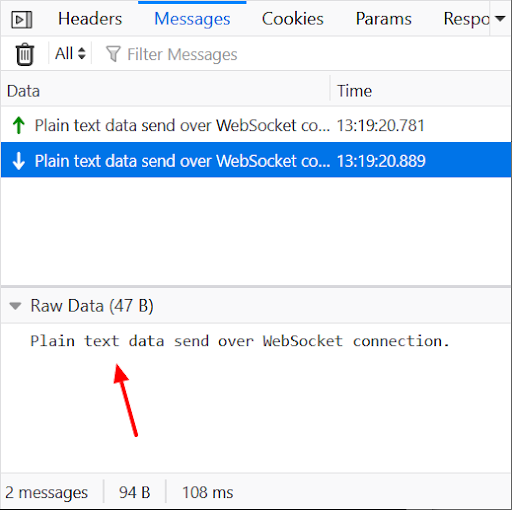512x510 pixels.
Task: Click the filter funnel icon
Action: [x=113, y=54]
